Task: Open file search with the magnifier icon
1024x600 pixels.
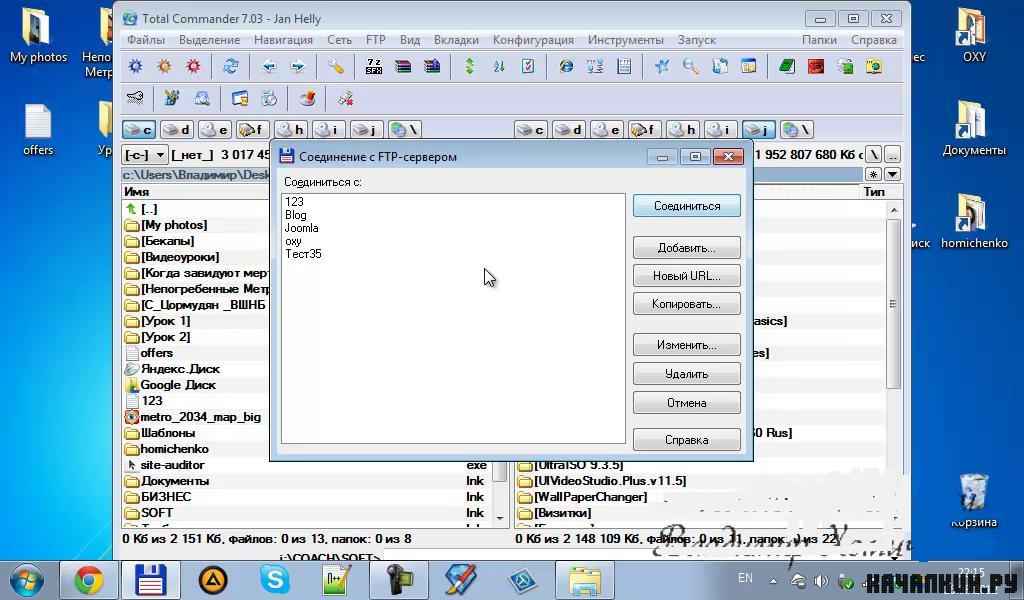Action: [690, 66]
